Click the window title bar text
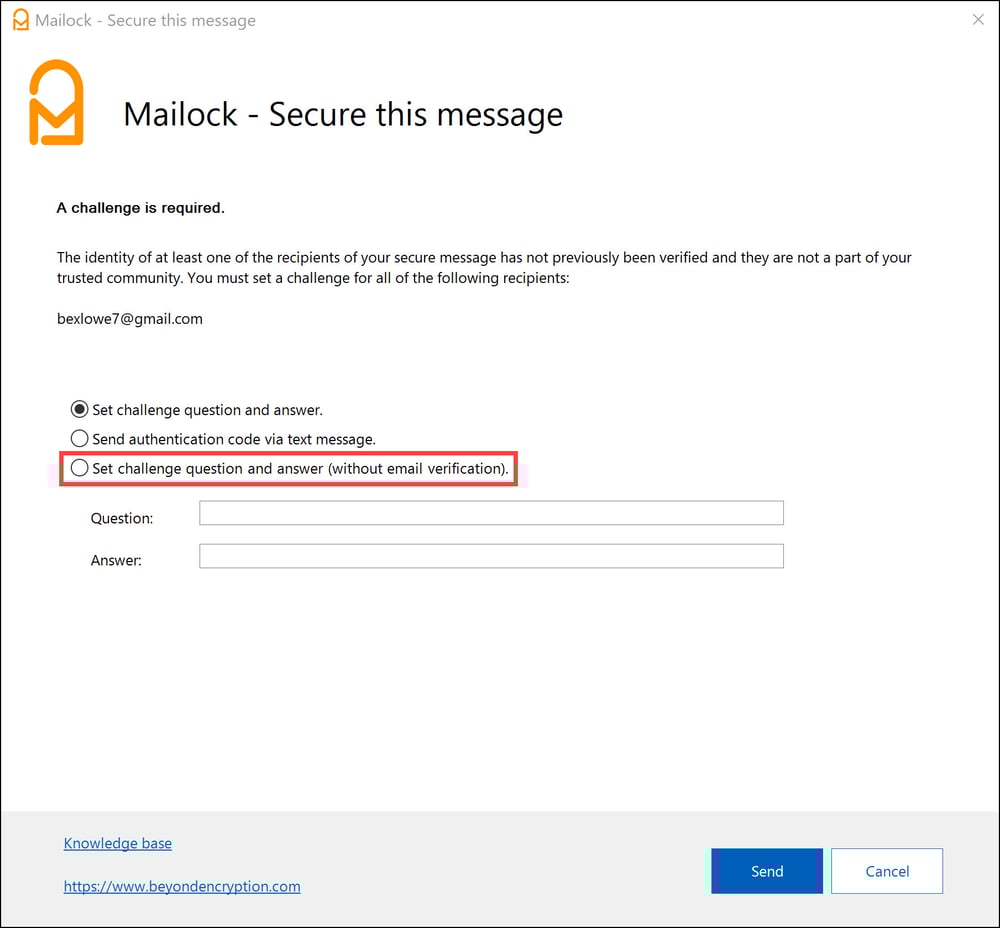 pos(145,20)
